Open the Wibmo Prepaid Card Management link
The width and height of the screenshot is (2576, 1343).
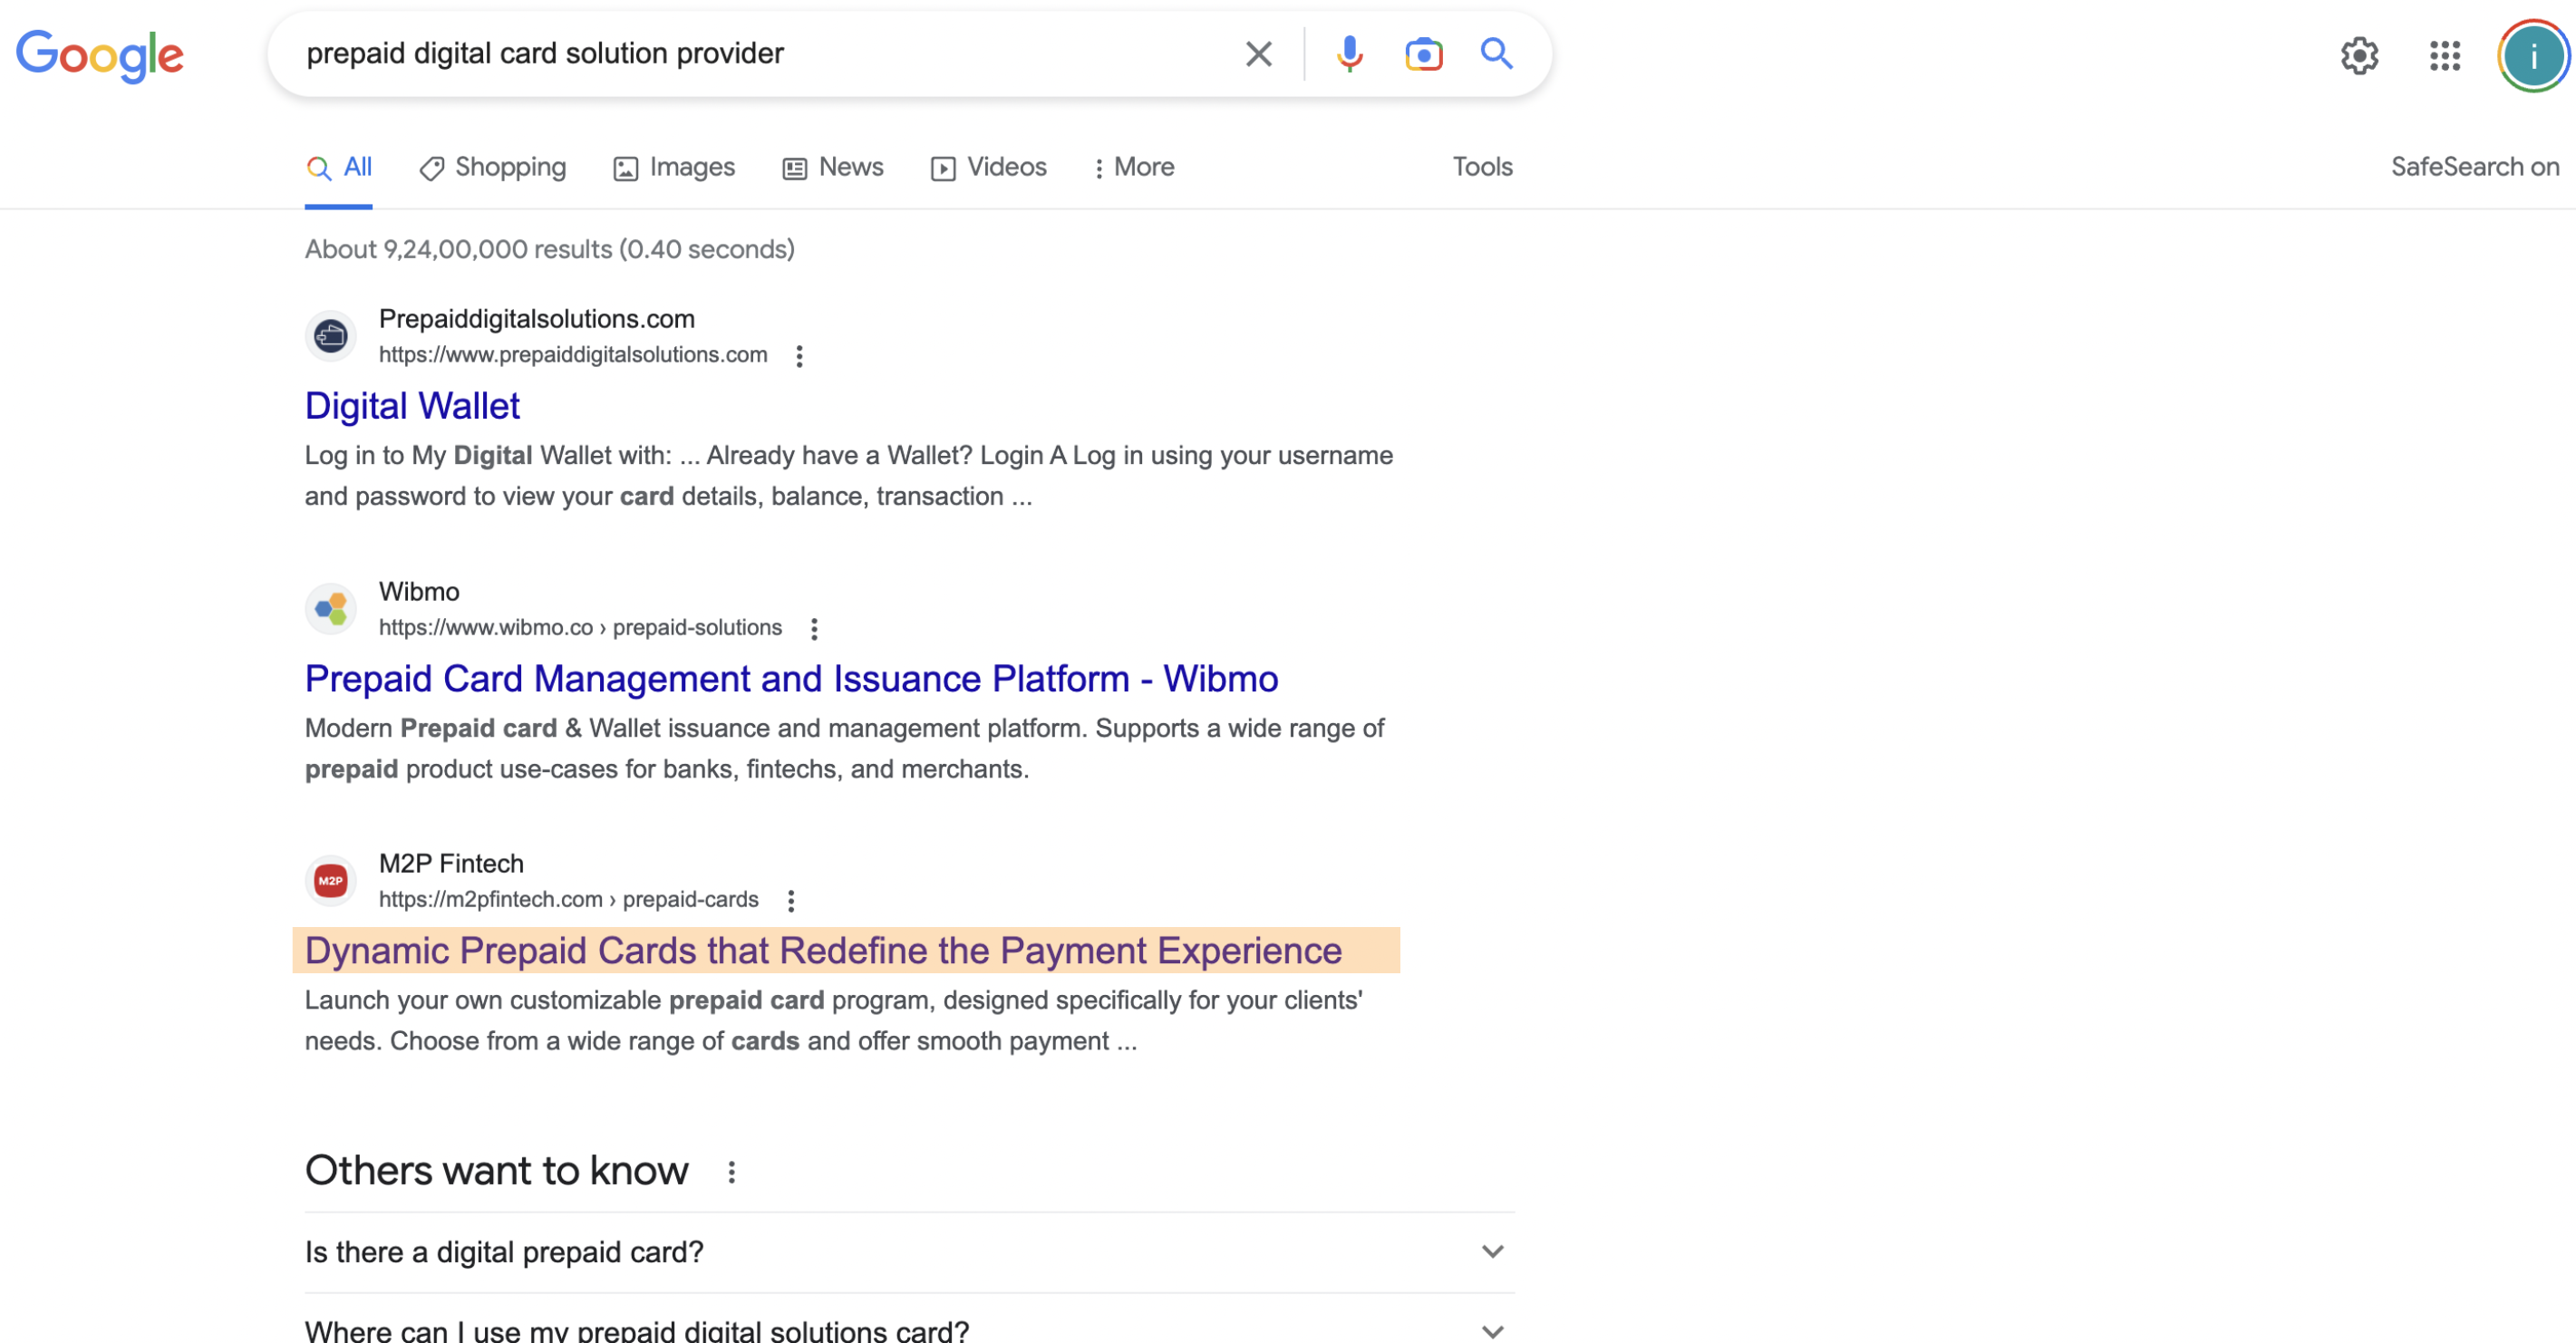coord(791,679)
